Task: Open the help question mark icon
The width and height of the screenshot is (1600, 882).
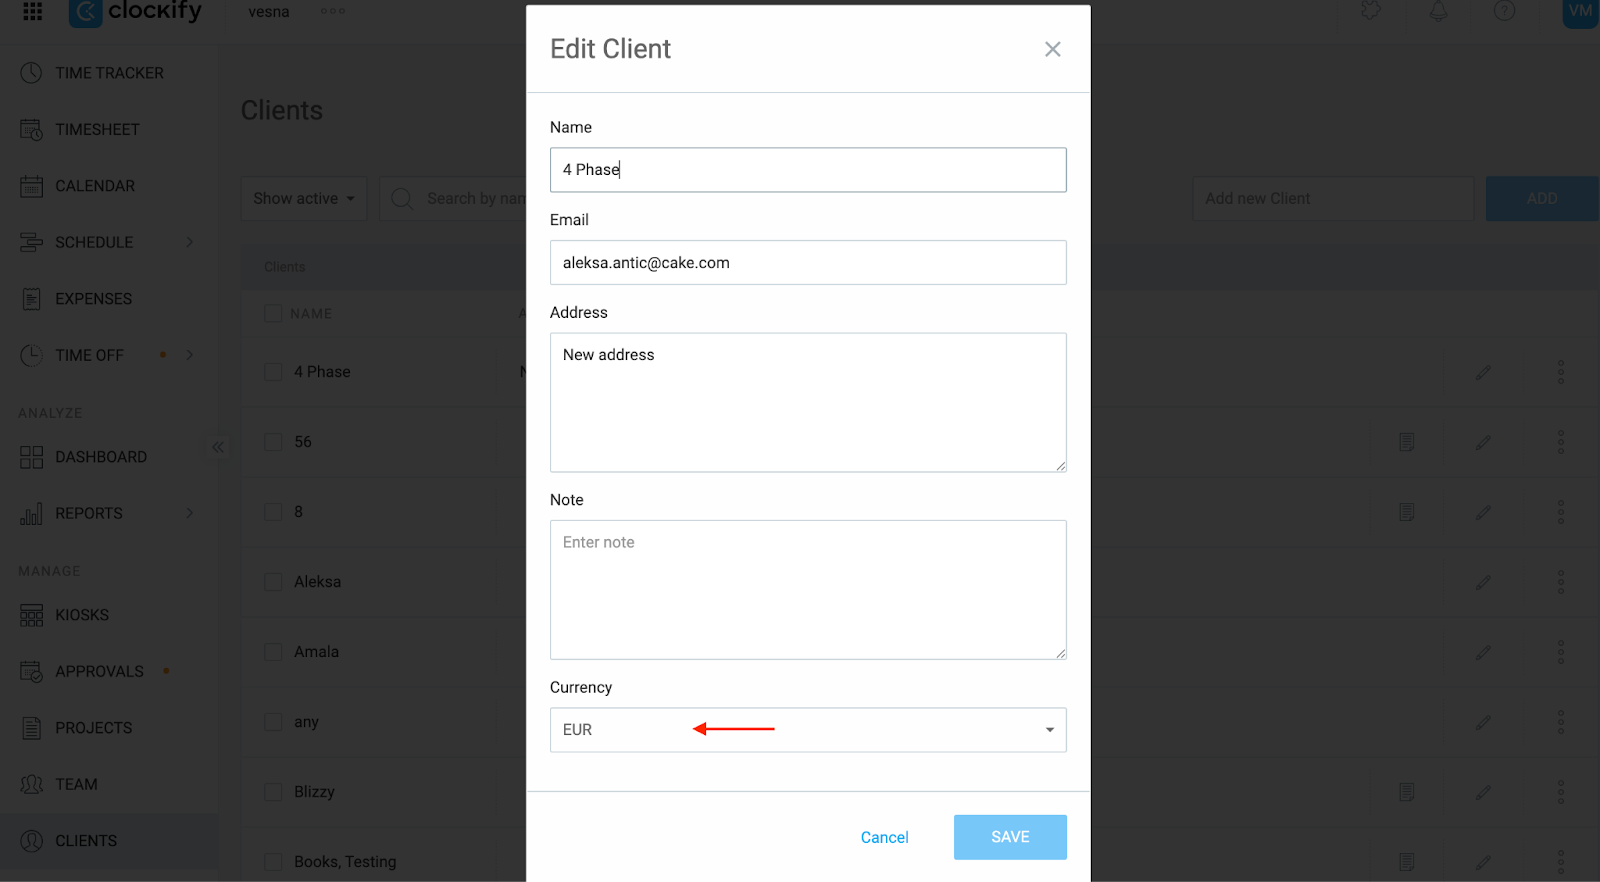Action: pos(1504,11)
